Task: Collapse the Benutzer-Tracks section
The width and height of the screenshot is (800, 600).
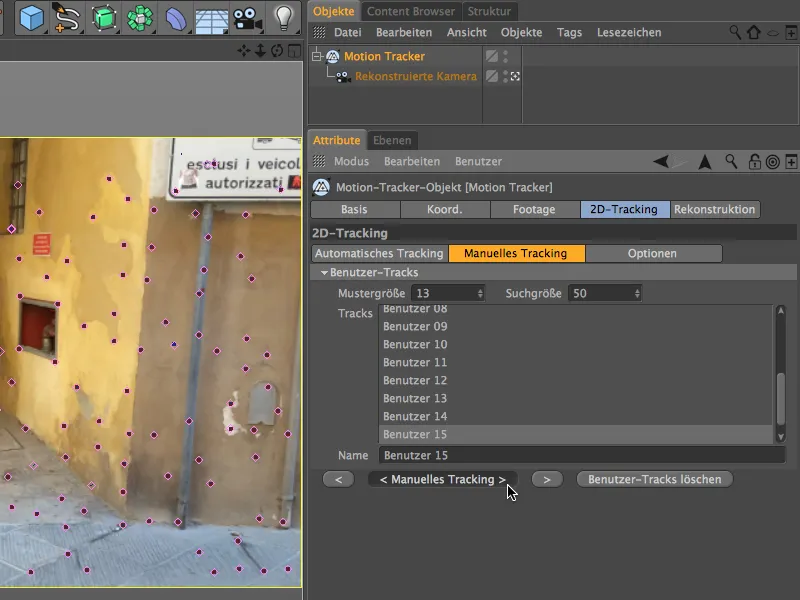Action: click(324, 273)
